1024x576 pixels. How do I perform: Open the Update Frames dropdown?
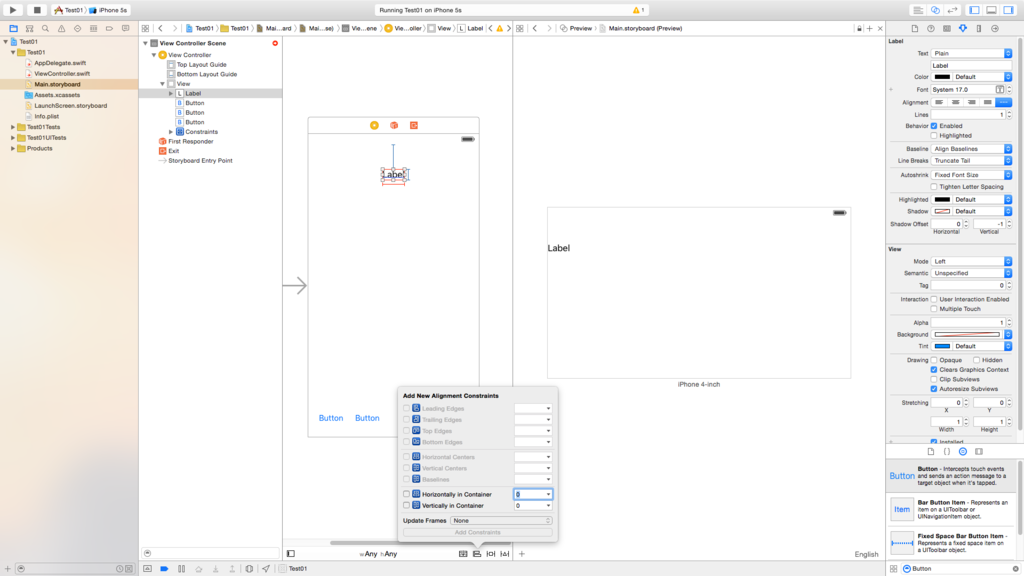click(501, 520)
